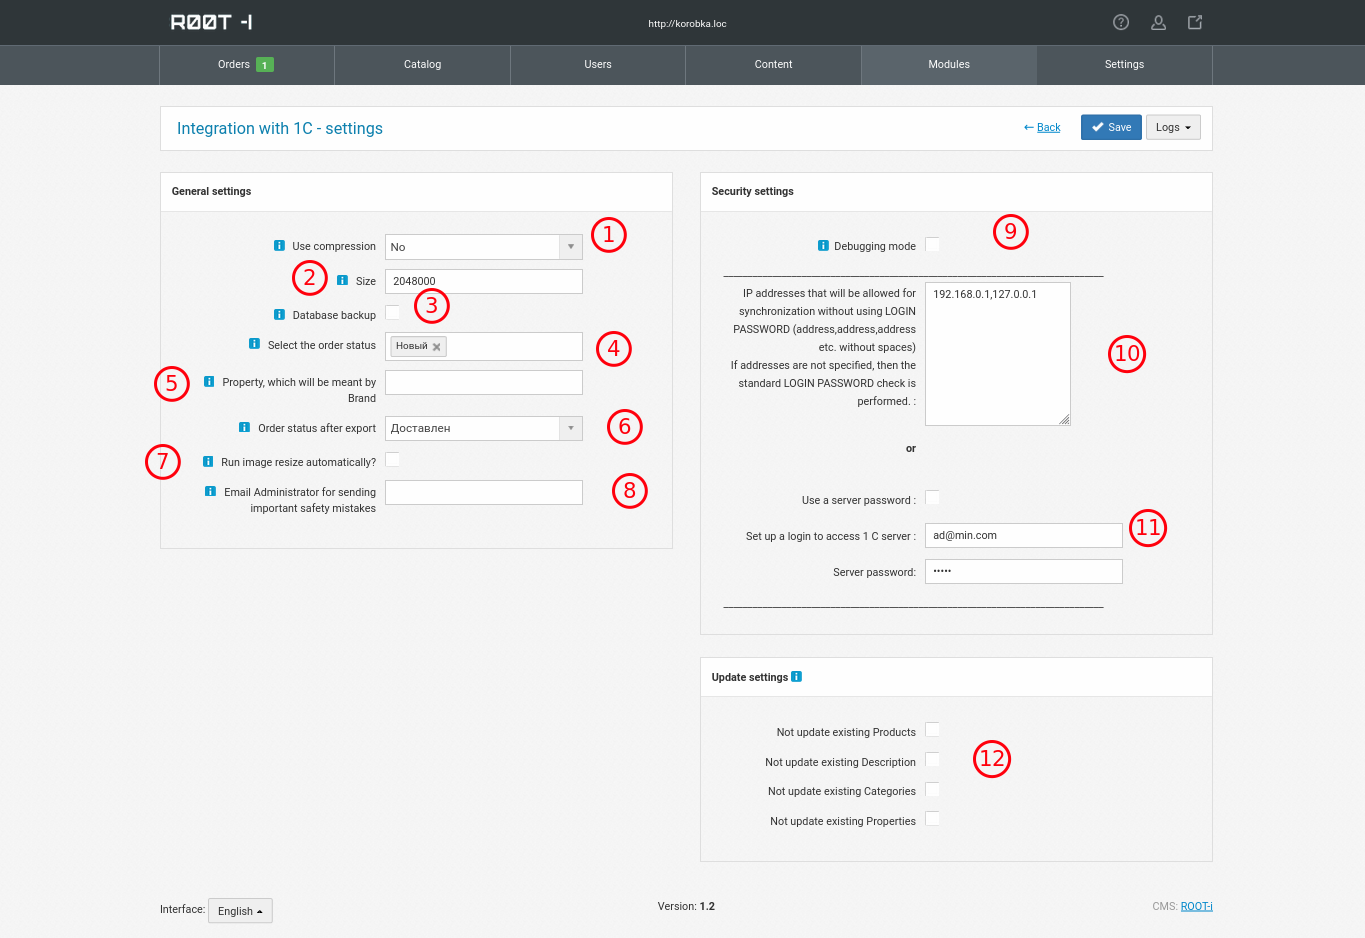Image resolution: width=1365 pixels, height=938 pixels.
Task: Click the ROOT-I logo
Action: coord(212,22)
